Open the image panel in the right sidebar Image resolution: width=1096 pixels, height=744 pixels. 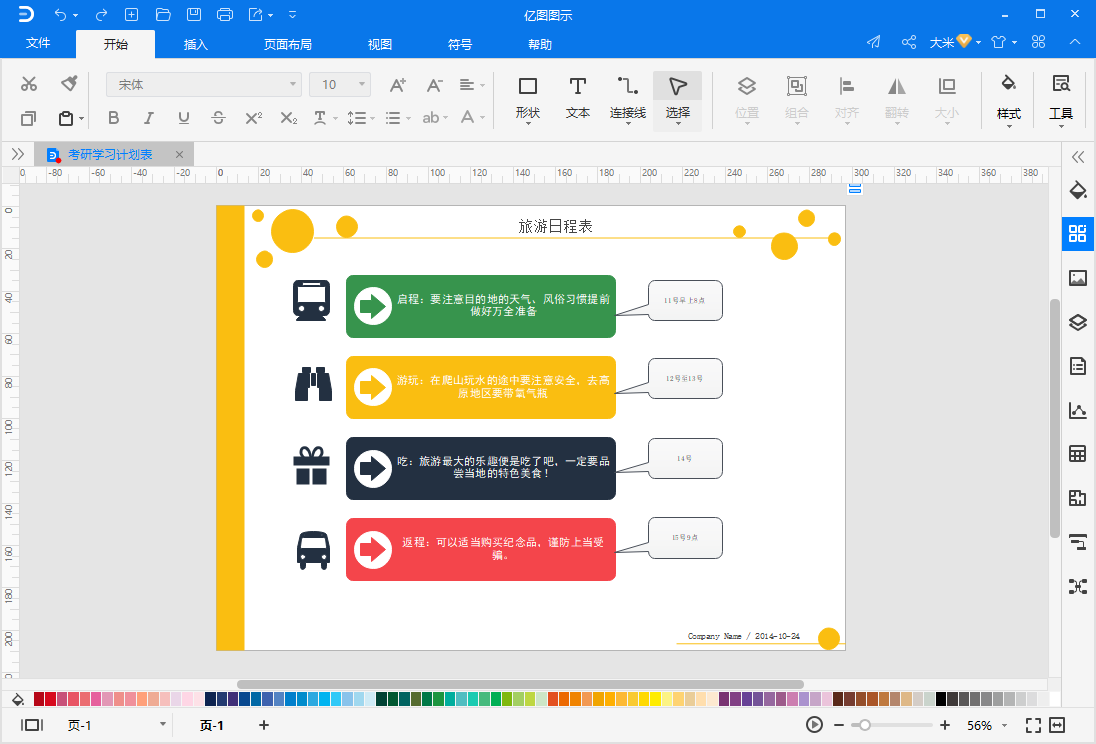(1078, 278)
